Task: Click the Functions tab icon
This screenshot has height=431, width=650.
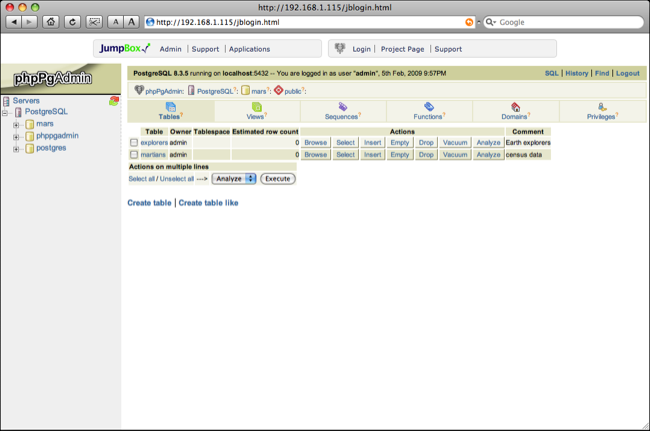Action: 429,107
